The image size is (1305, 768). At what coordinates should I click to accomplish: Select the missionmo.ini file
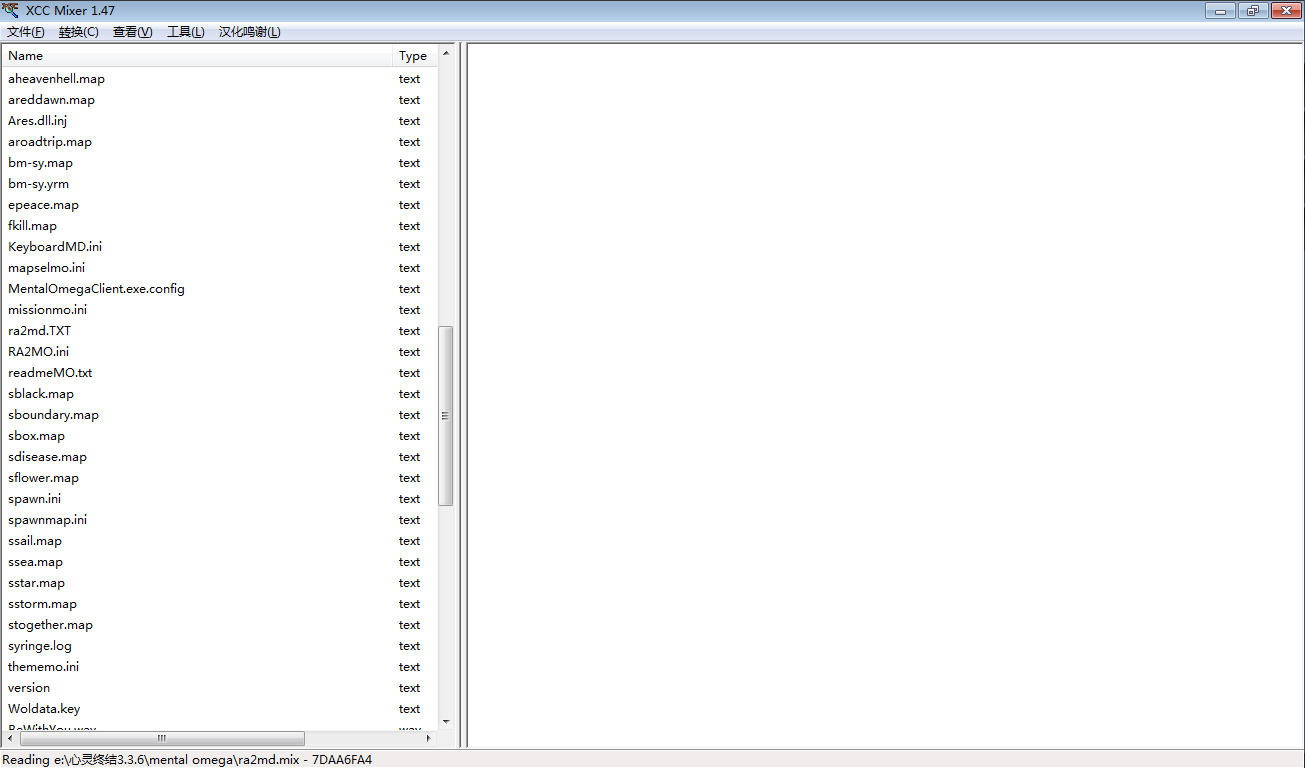tap(47, 310)
